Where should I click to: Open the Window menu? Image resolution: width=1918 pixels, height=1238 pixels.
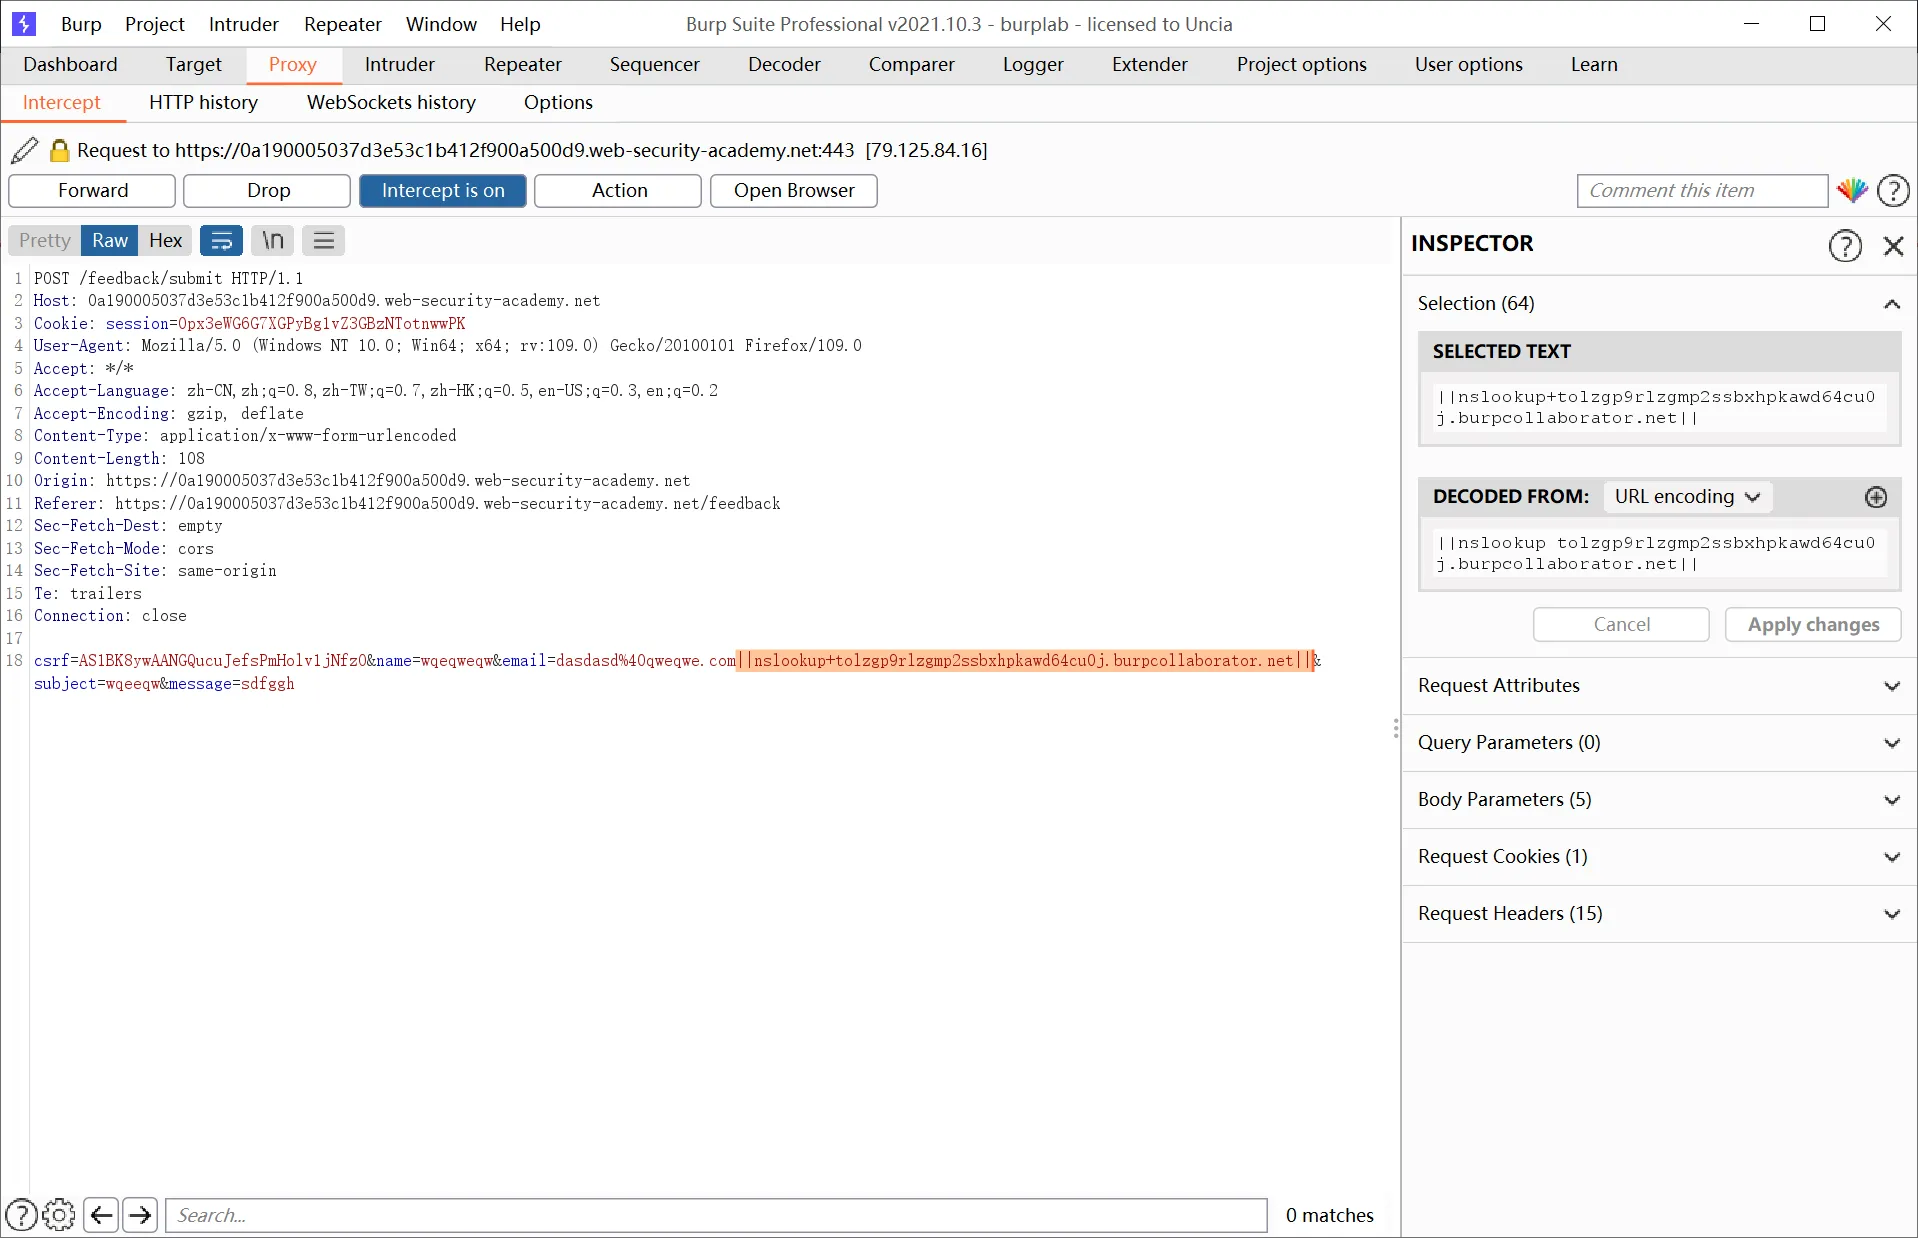[441, 24]
